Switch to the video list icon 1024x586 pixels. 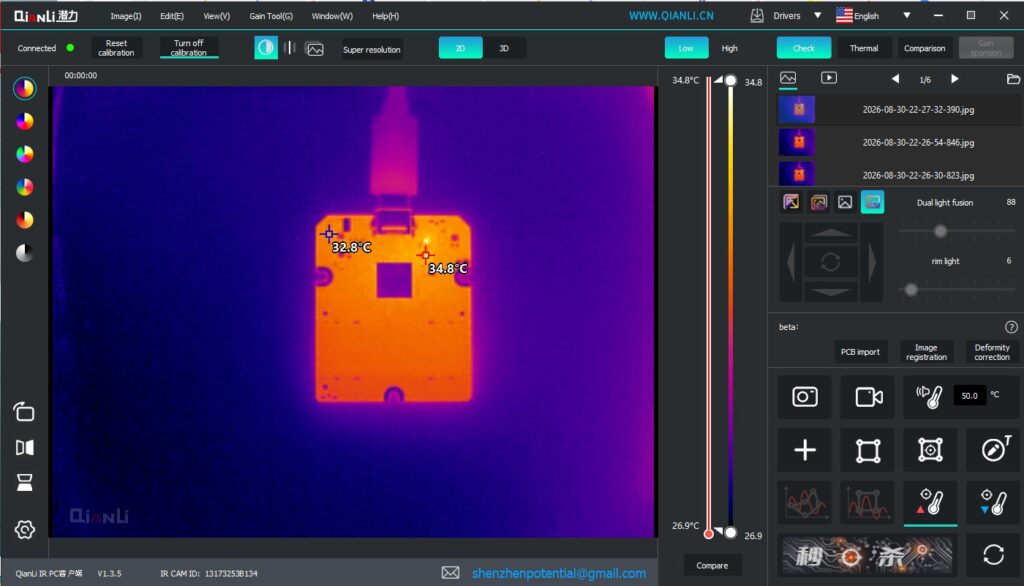(x=829, y=78)
